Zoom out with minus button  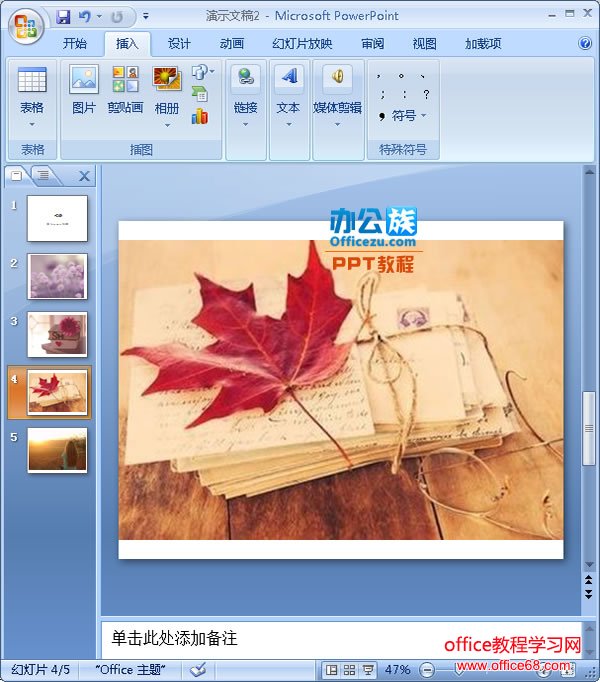tap(428, 670)
